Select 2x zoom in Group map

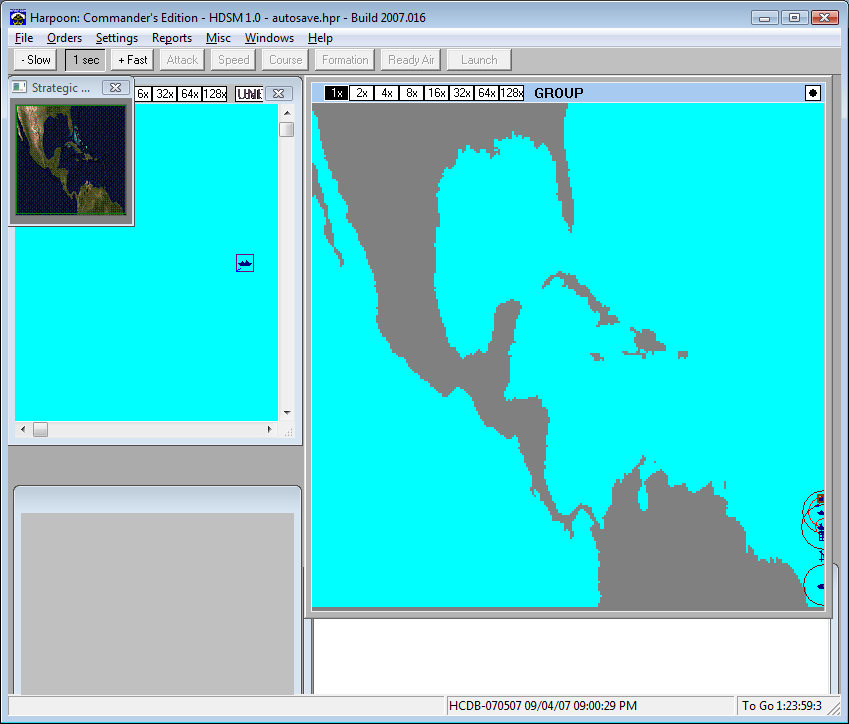[x=362, y=93]
